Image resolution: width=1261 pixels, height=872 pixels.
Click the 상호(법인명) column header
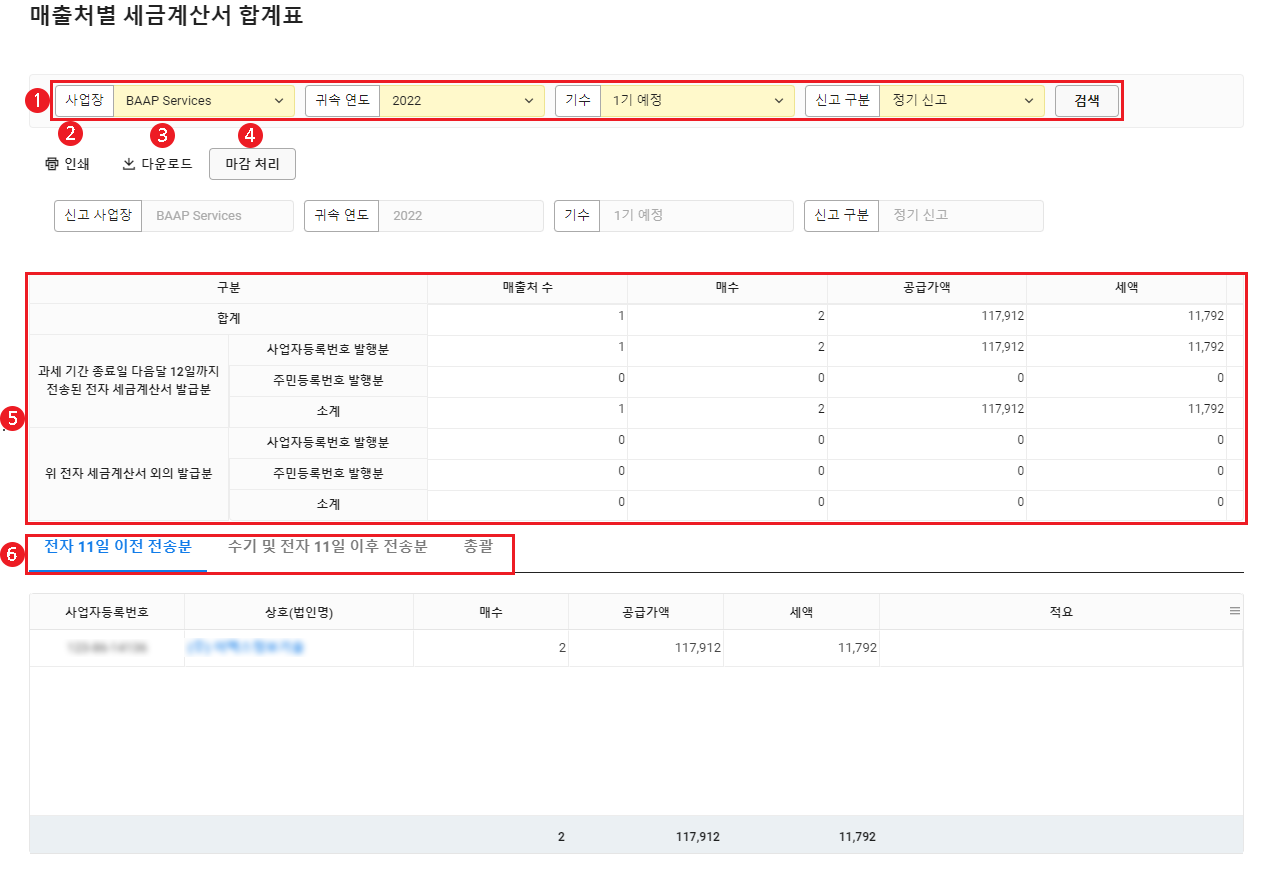click(298, 612)
